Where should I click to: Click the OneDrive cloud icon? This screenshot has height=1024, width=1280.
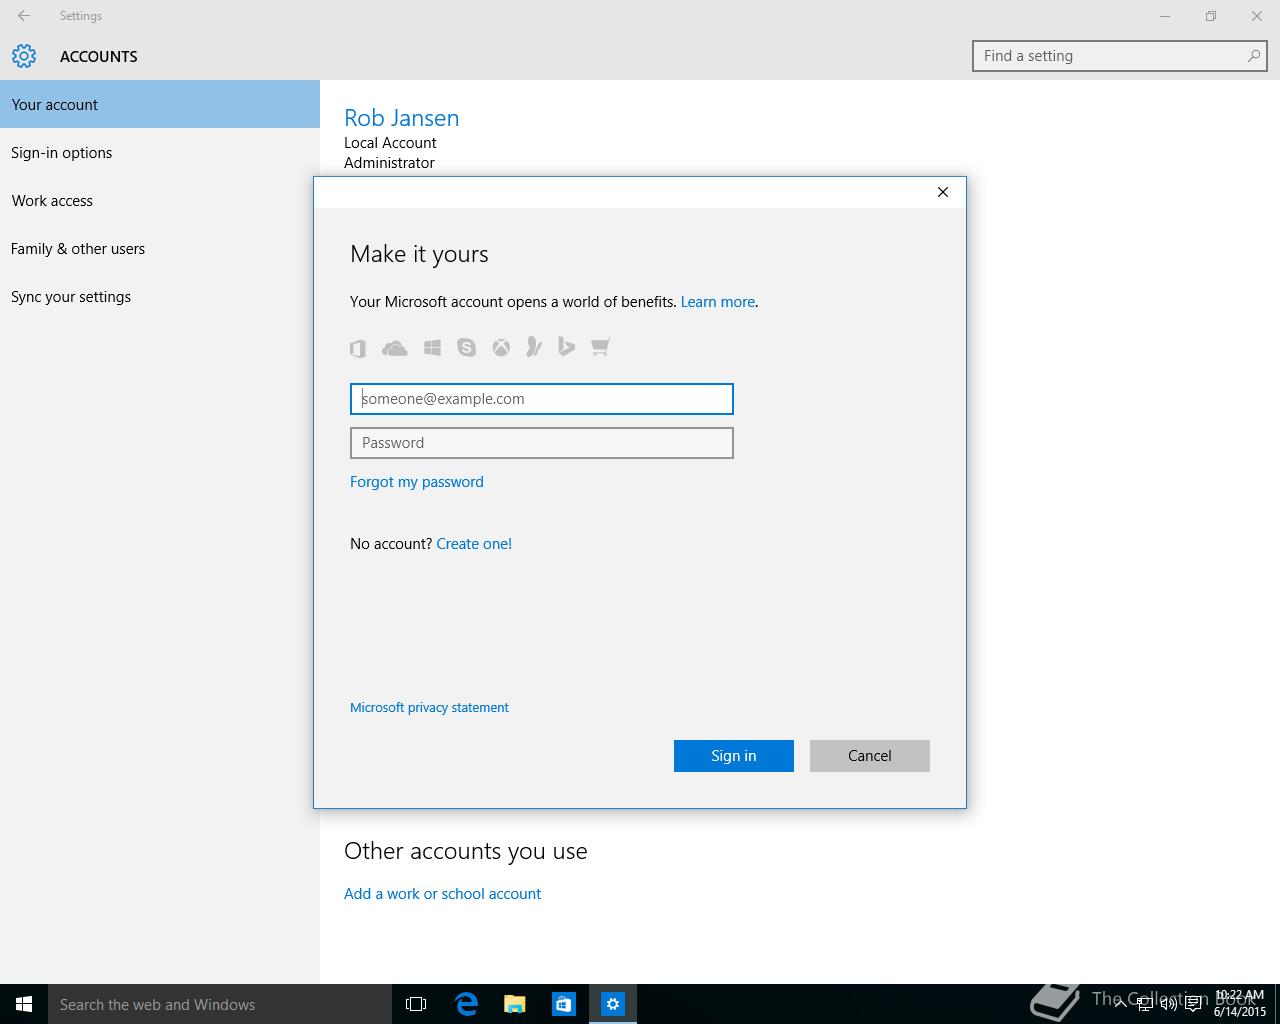(395, 348)
